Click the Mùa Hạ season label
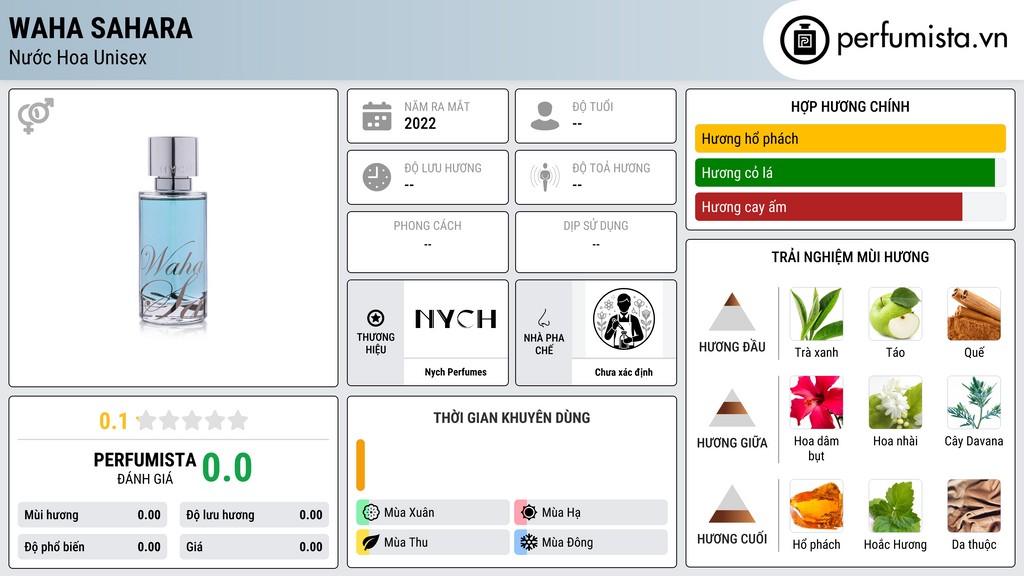The height and width of the screenshot is (576, 1024). [x=561, y=513]
